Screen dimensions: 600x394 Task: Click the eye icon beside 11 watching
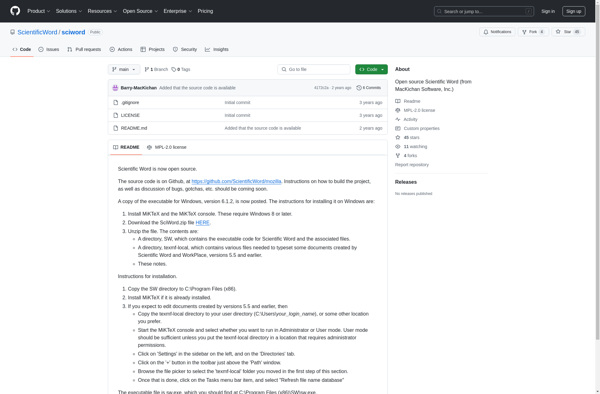click(398, 147)
